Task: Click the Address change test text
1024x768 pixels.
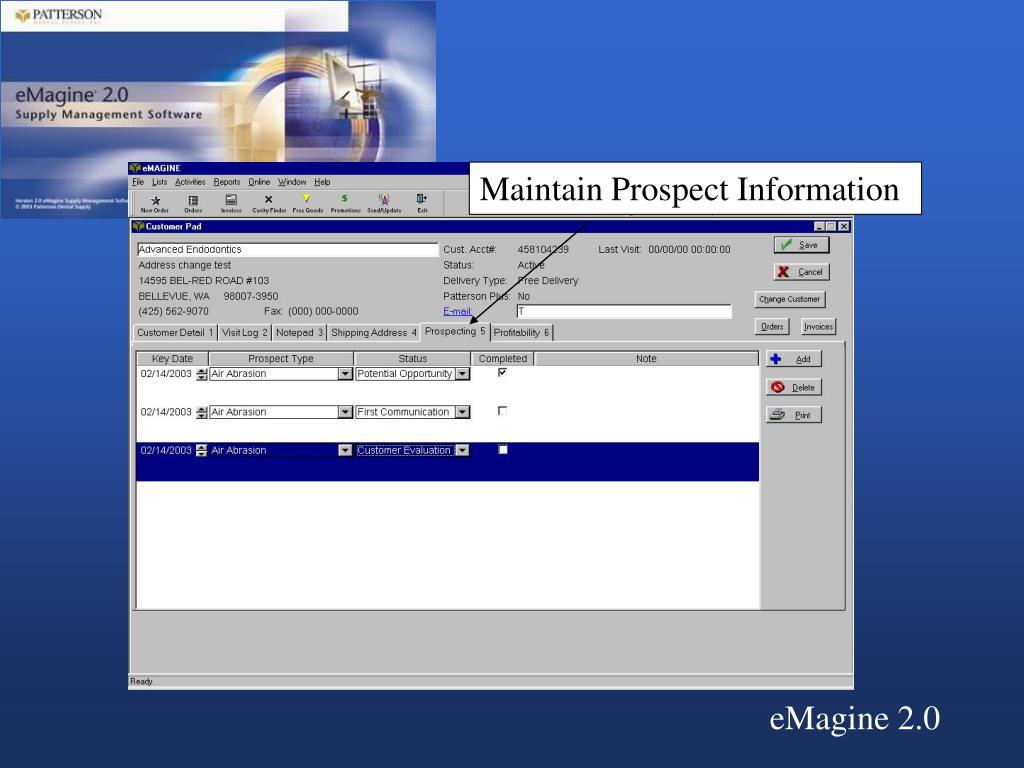Action: coord(184,265)
